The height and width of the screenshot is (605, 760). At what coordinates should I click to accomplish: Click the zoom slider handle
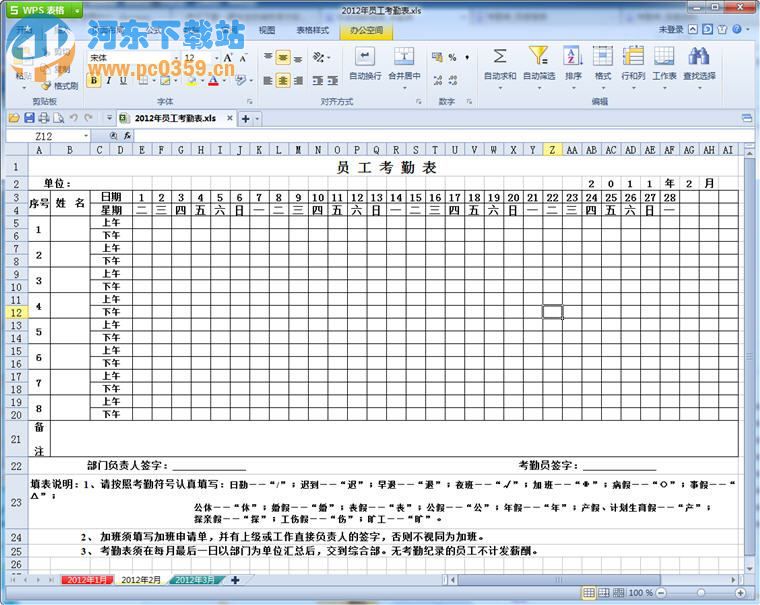coord(700,592)
